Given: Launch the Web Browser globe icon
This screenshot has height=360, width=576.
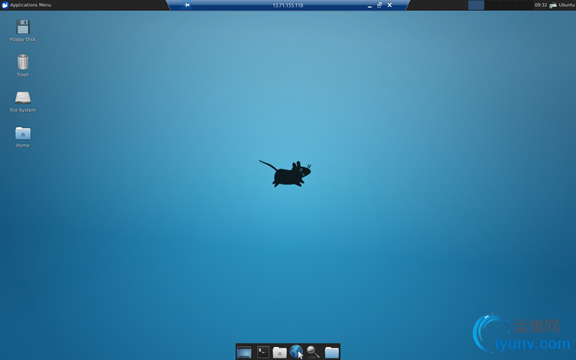Looking at the screenshot, I should (296, 352).
